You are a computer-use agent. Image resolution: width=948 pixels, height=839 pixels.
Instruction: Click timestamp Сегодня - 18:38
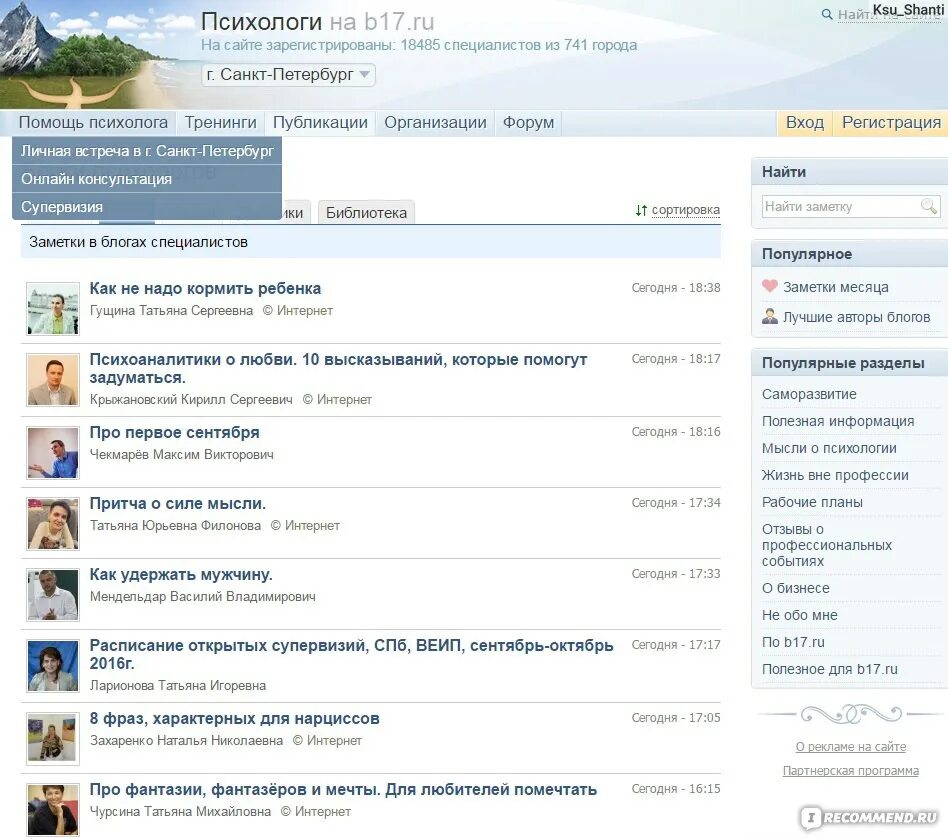[676, 288]
